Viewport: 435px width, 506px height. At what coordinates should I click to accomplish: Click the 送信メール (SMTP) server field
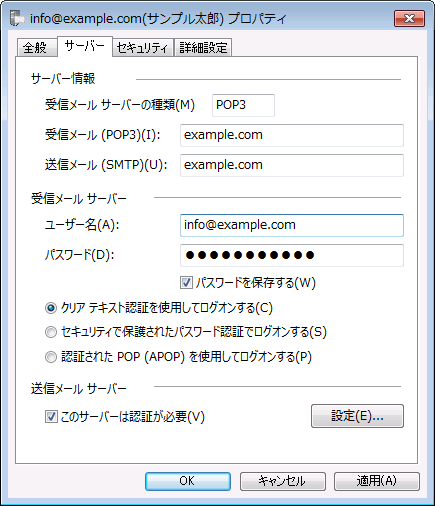coord(292,165)
